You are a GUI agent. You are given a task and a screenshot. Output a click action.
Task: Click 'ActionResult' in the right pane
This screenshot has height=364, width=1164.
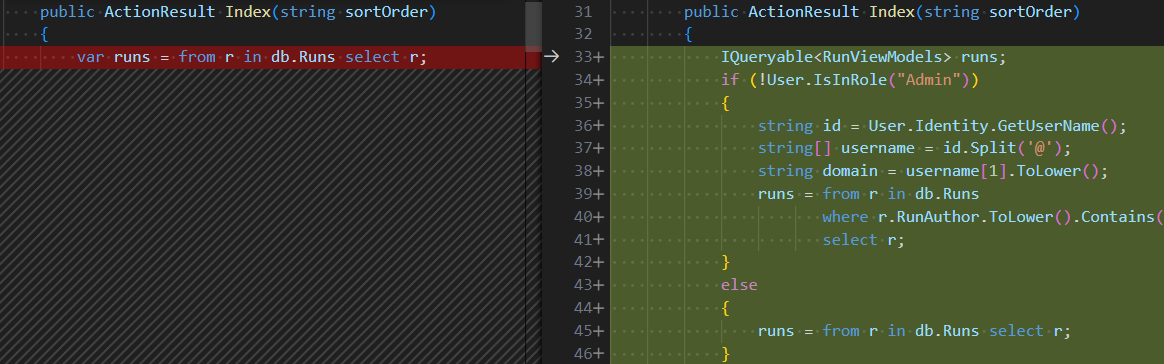click(x=804, y=12)
